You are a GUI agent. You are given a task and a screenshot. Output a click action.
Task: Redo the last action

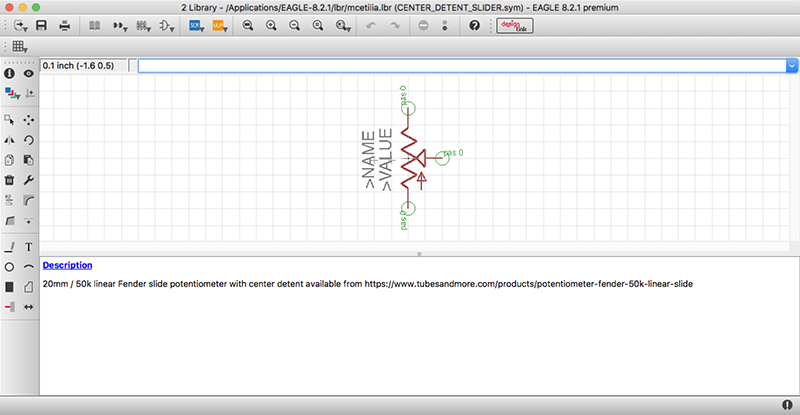click(x=394, y=26)
